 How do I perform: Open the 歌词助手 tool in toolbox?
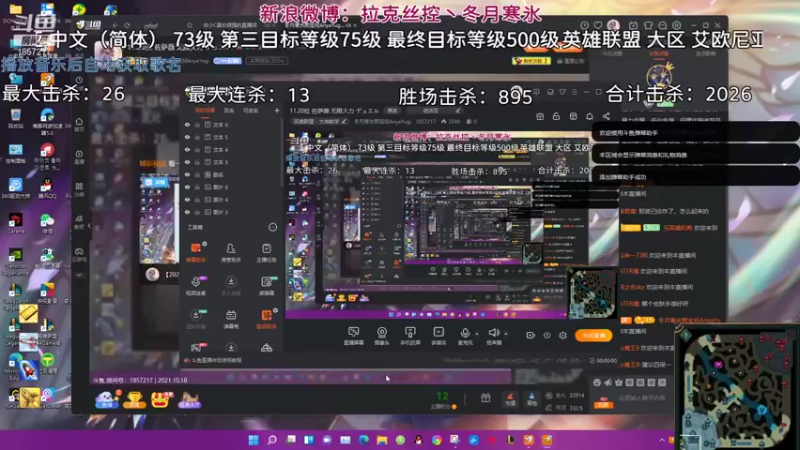(266, 318)
